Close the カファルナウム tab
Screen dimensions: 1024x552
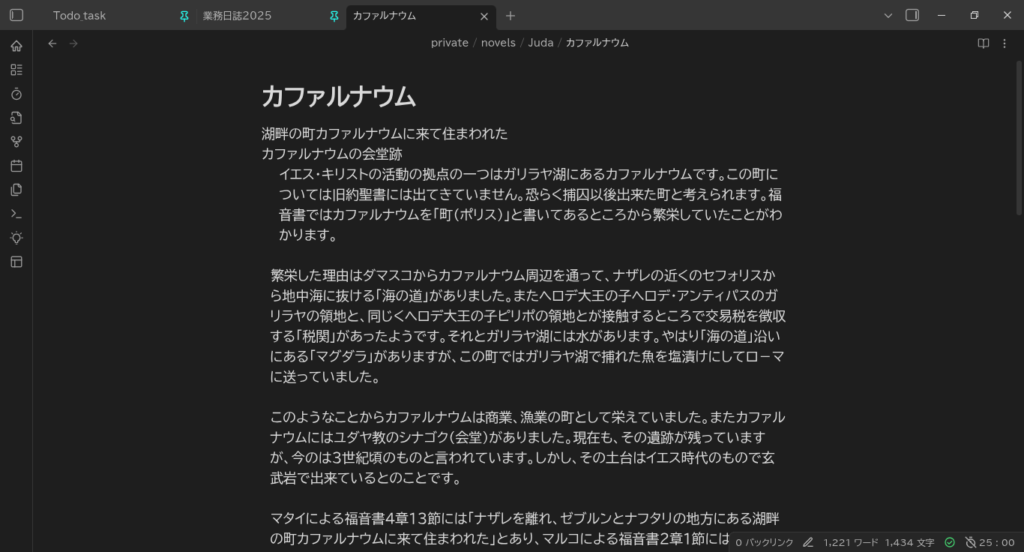pos(484,16)
